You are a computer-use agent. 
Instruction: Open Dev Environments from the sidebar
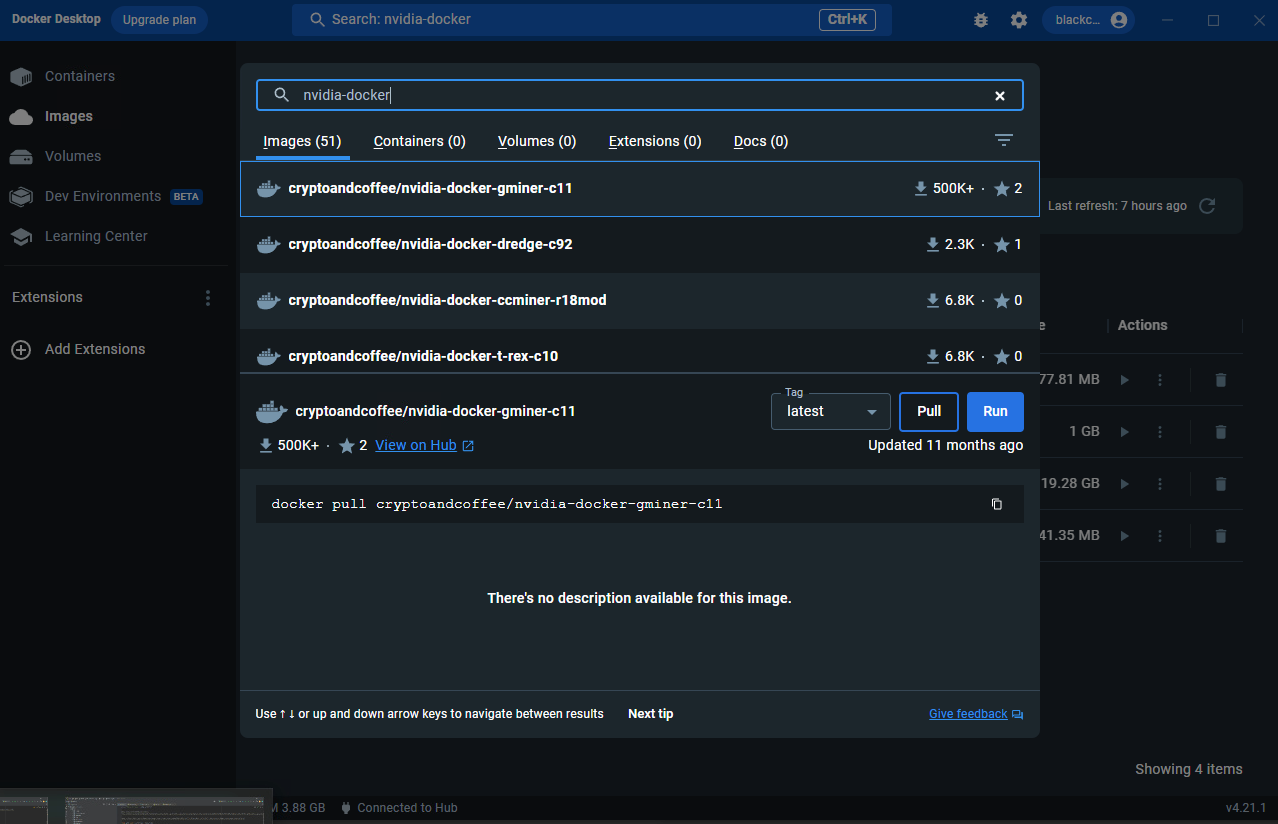coord(102,196)
